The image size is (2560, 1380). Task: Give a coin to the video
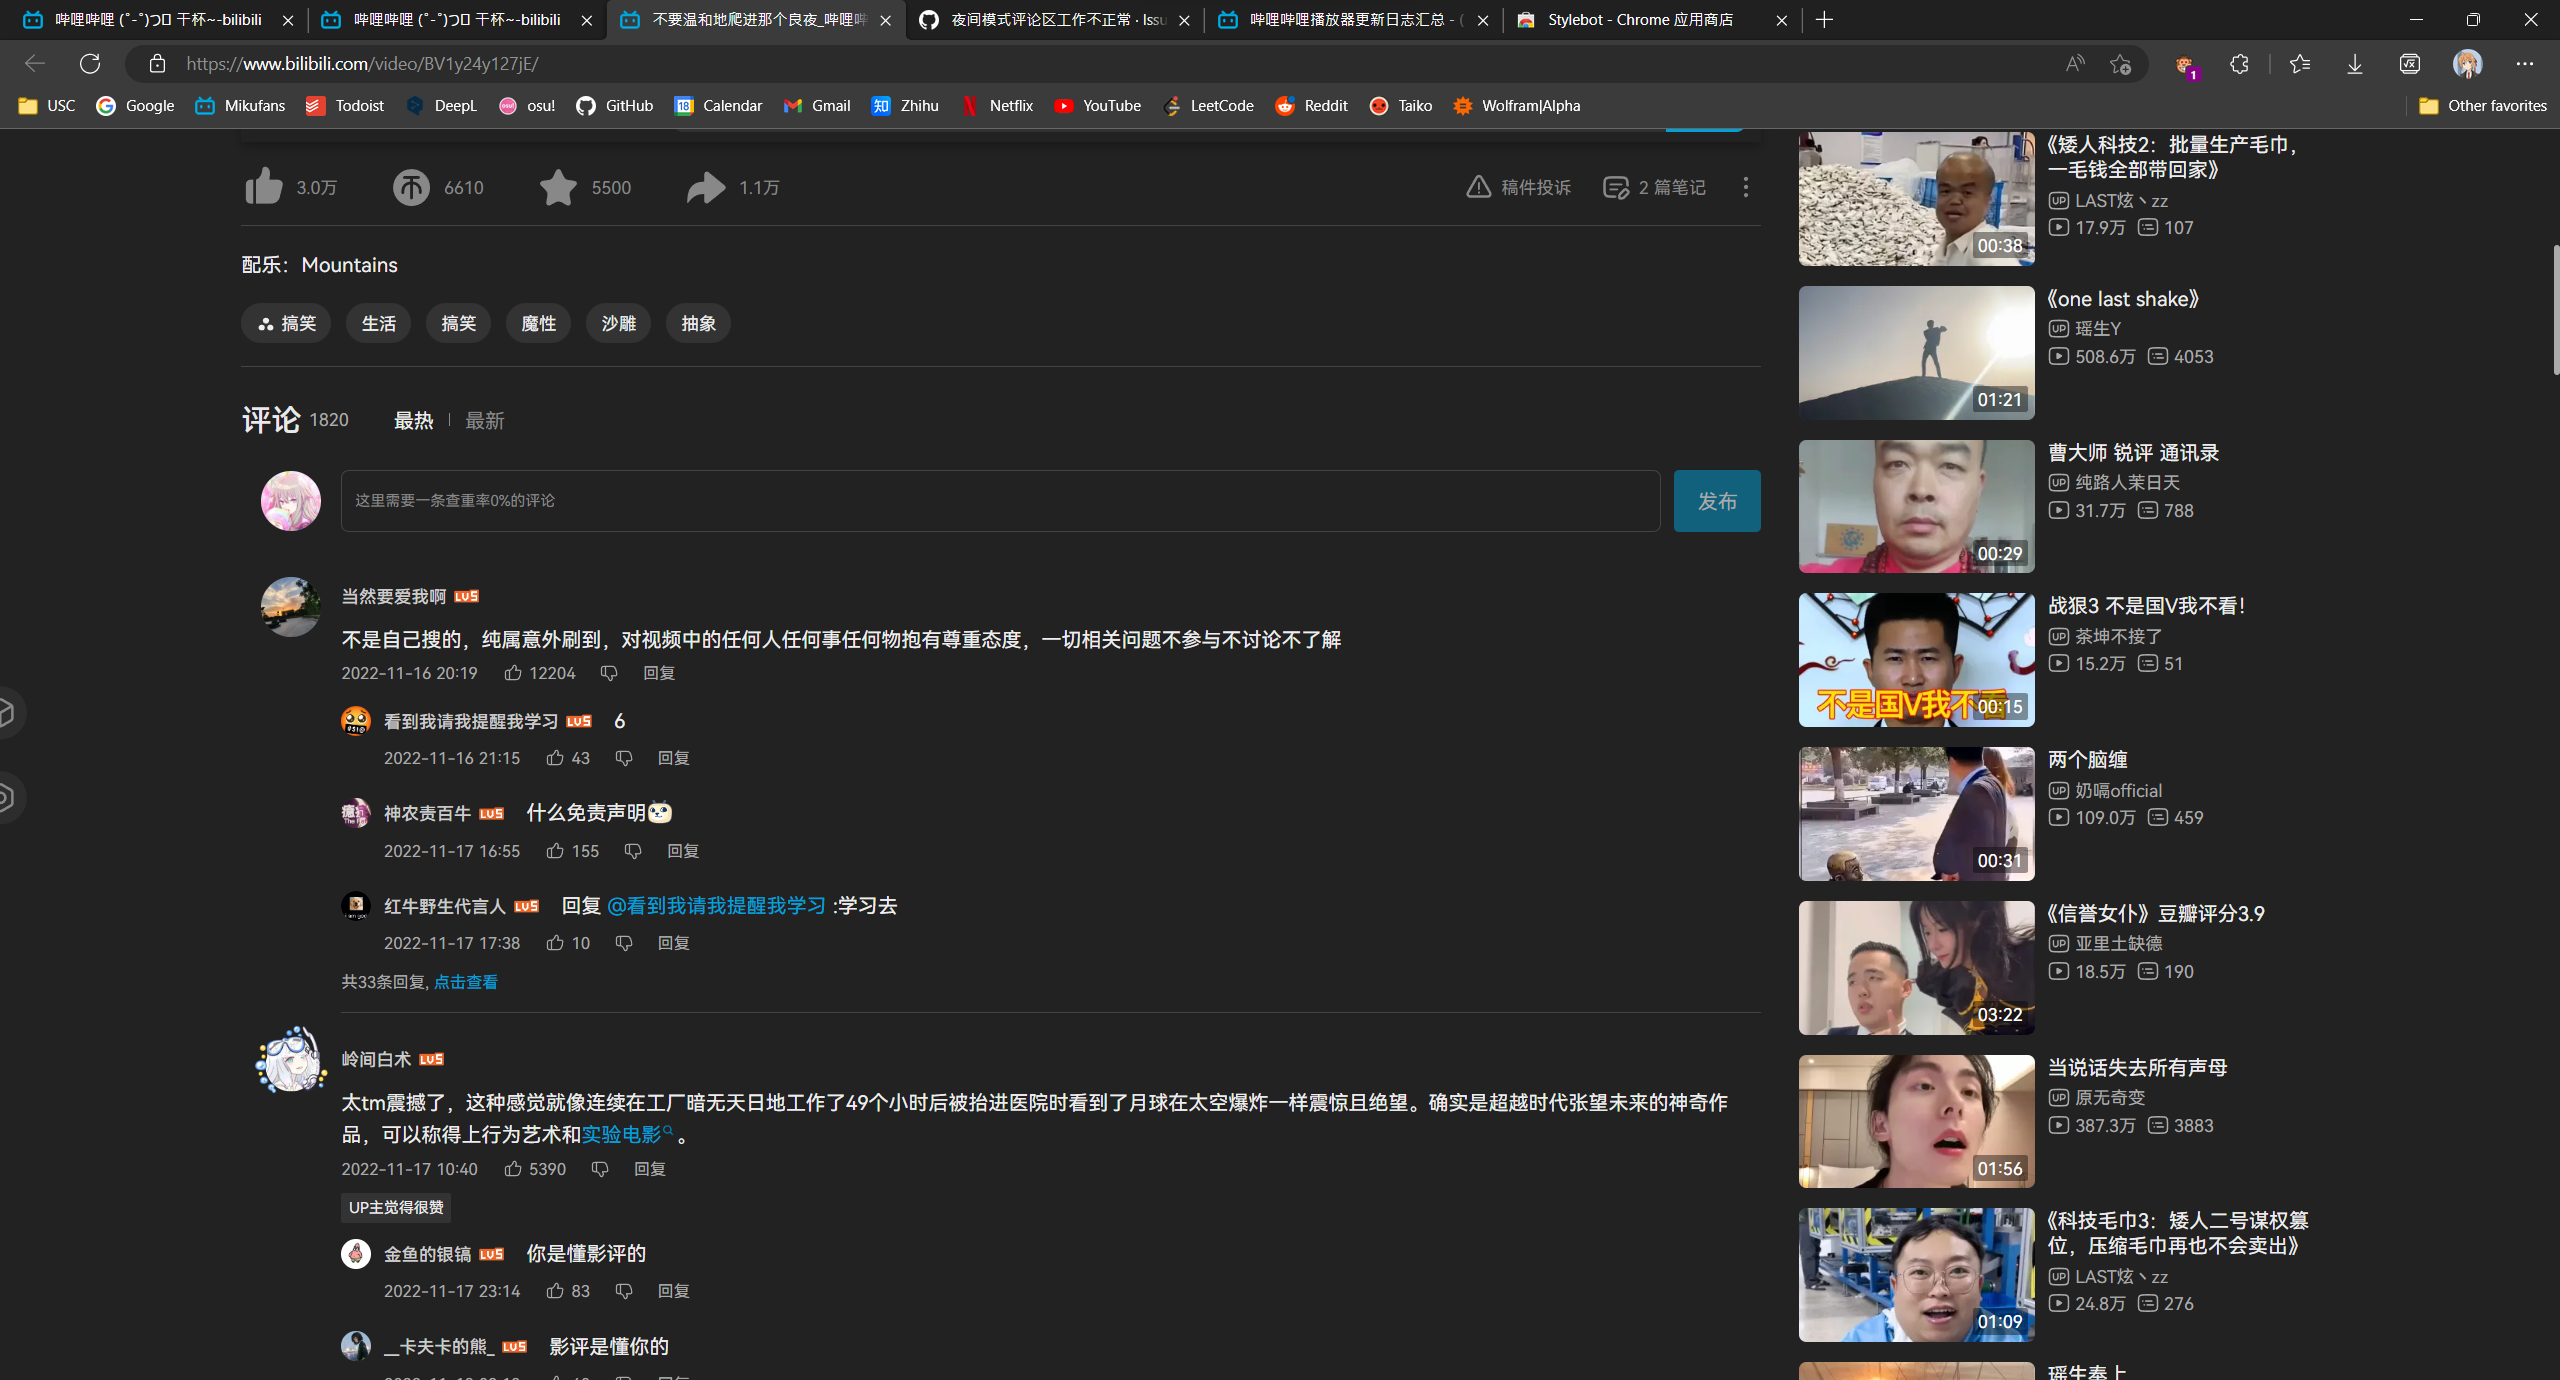pyautogui.click(x=412, y=187)
